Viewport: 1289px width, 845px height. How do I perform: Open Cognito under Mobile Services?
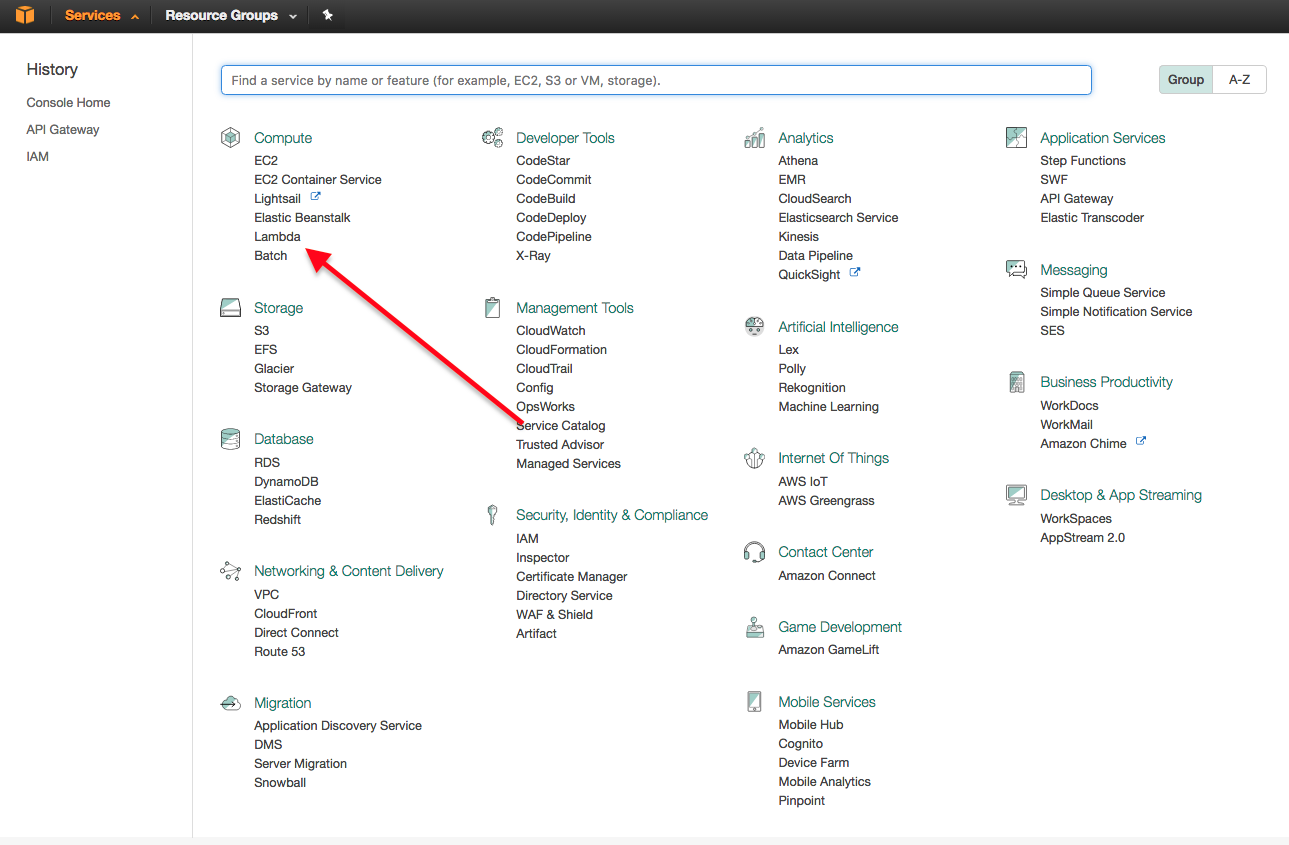click(x=801, y=744)
